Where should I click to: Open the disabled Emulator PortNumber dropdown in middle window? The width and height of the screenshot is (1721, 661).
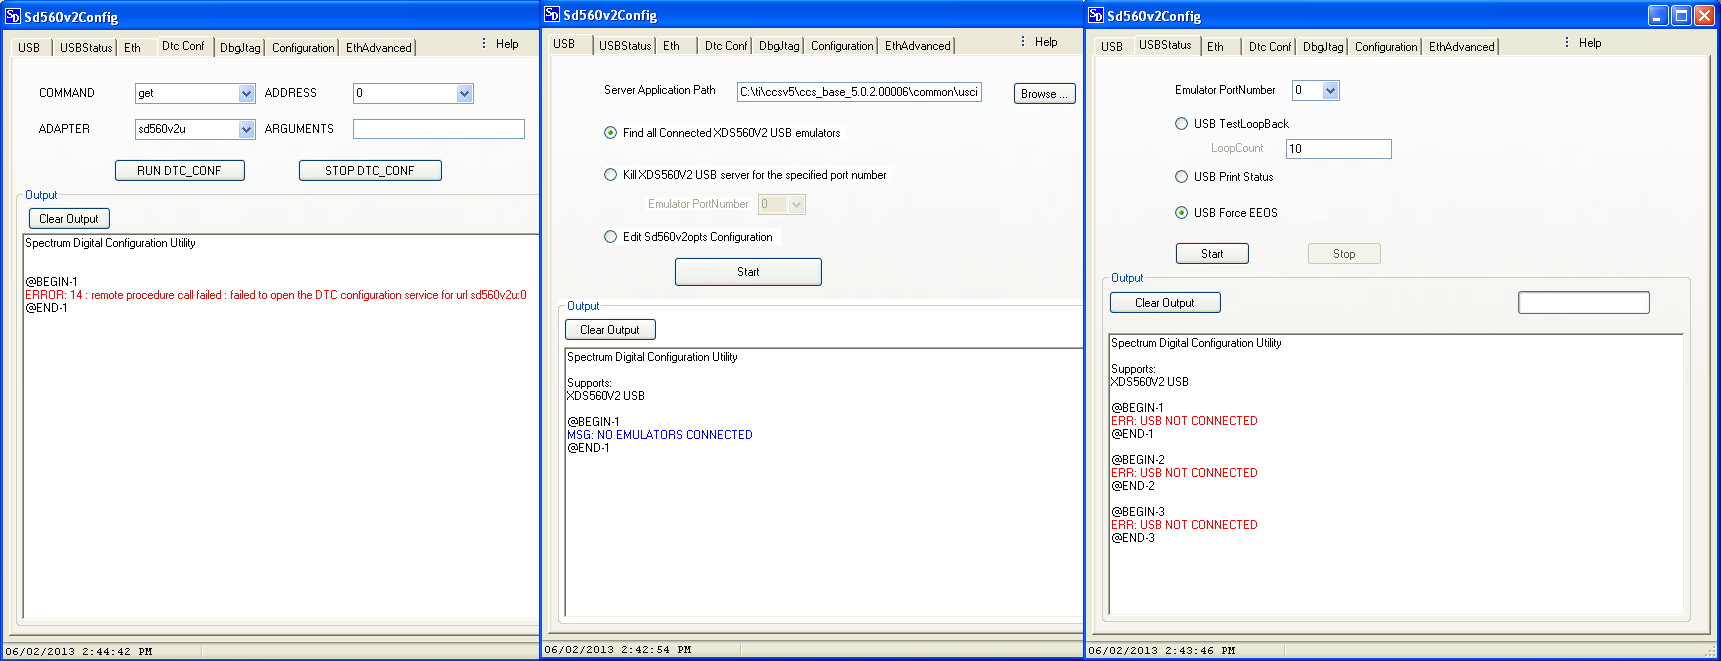tap(797, 205)
